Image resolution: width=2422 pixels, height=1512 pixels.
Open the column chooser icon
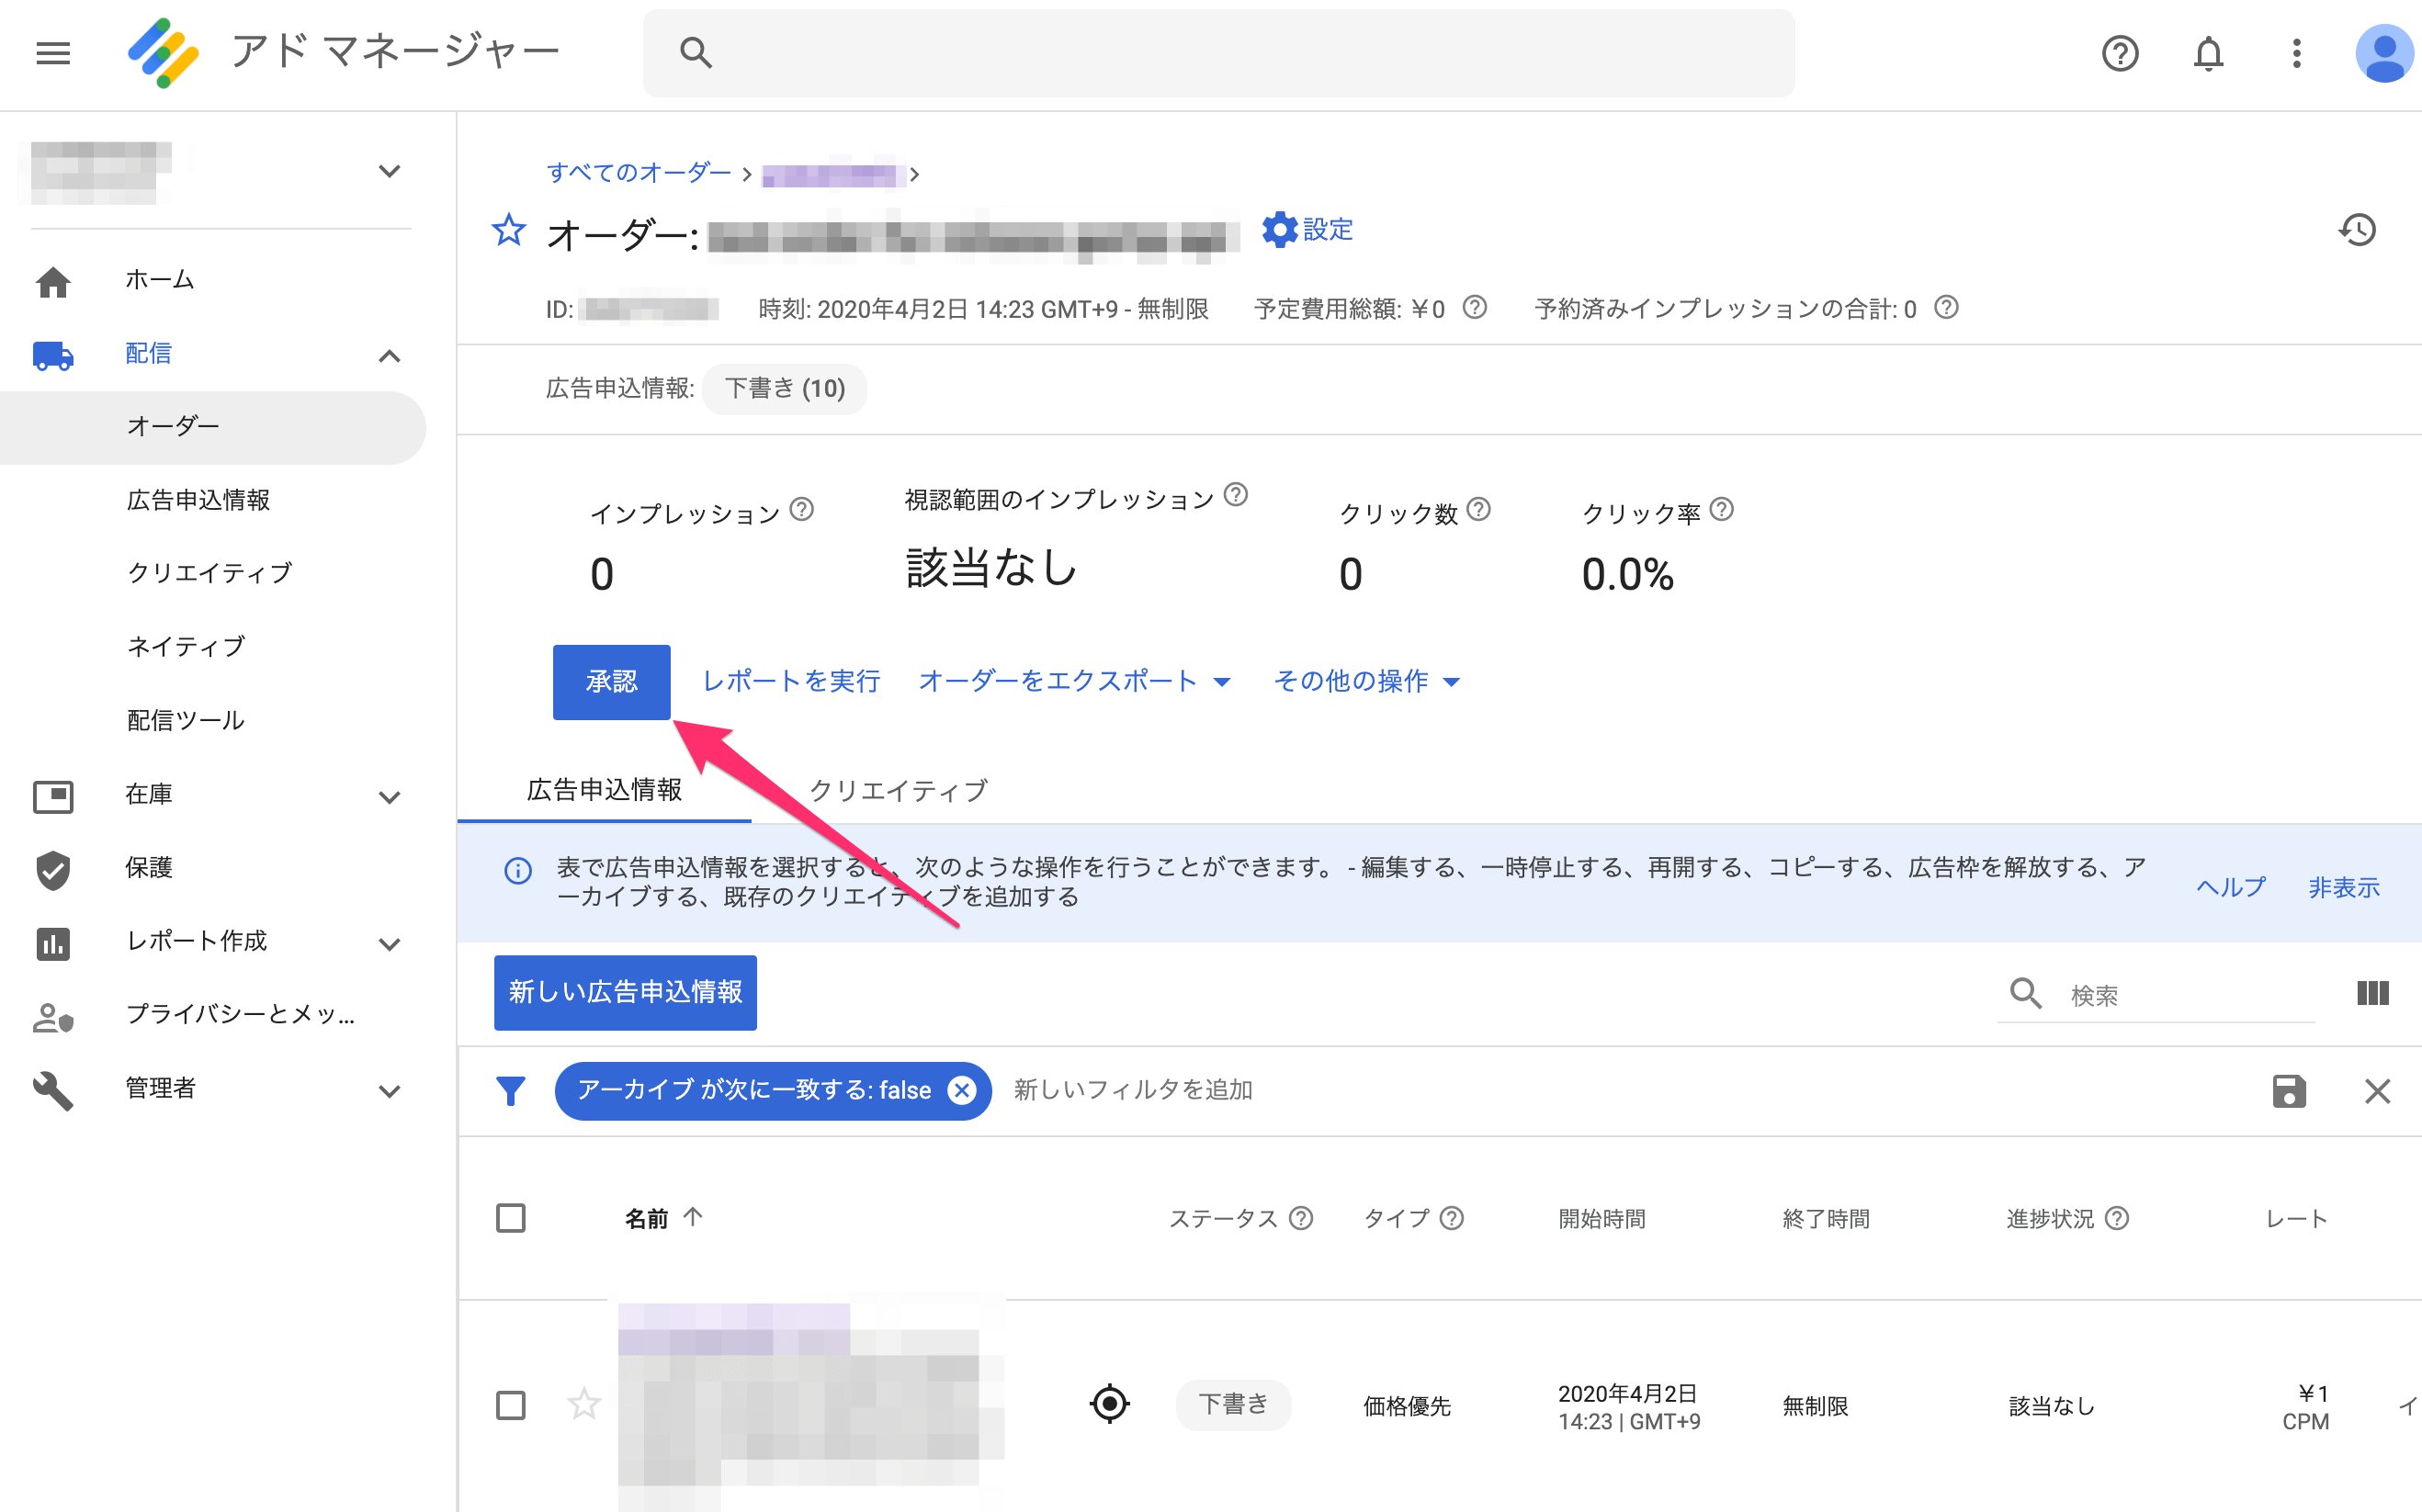pyautogui.click(x=2372, y=993)
